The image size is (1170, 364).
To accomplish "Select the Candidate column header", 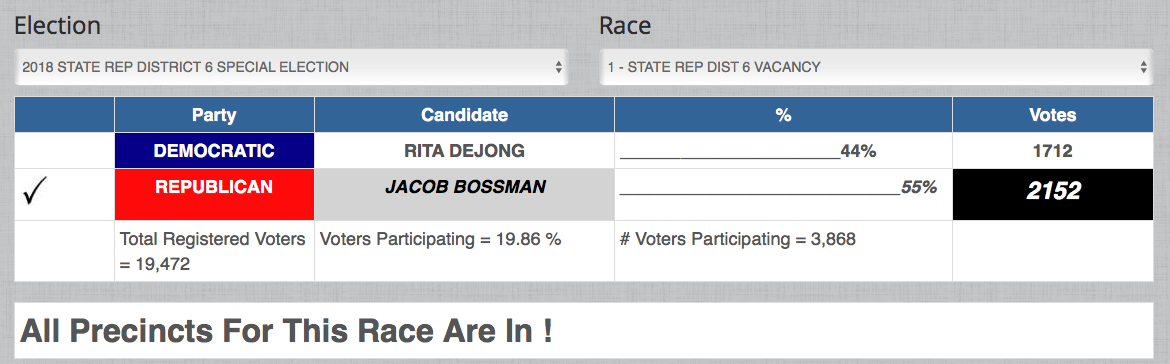I will (464, 115).
